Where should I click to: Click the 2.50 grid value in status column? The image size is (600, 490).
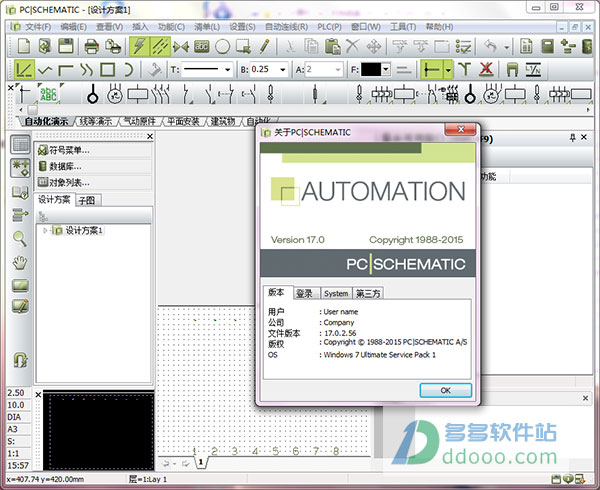point(16,393)
